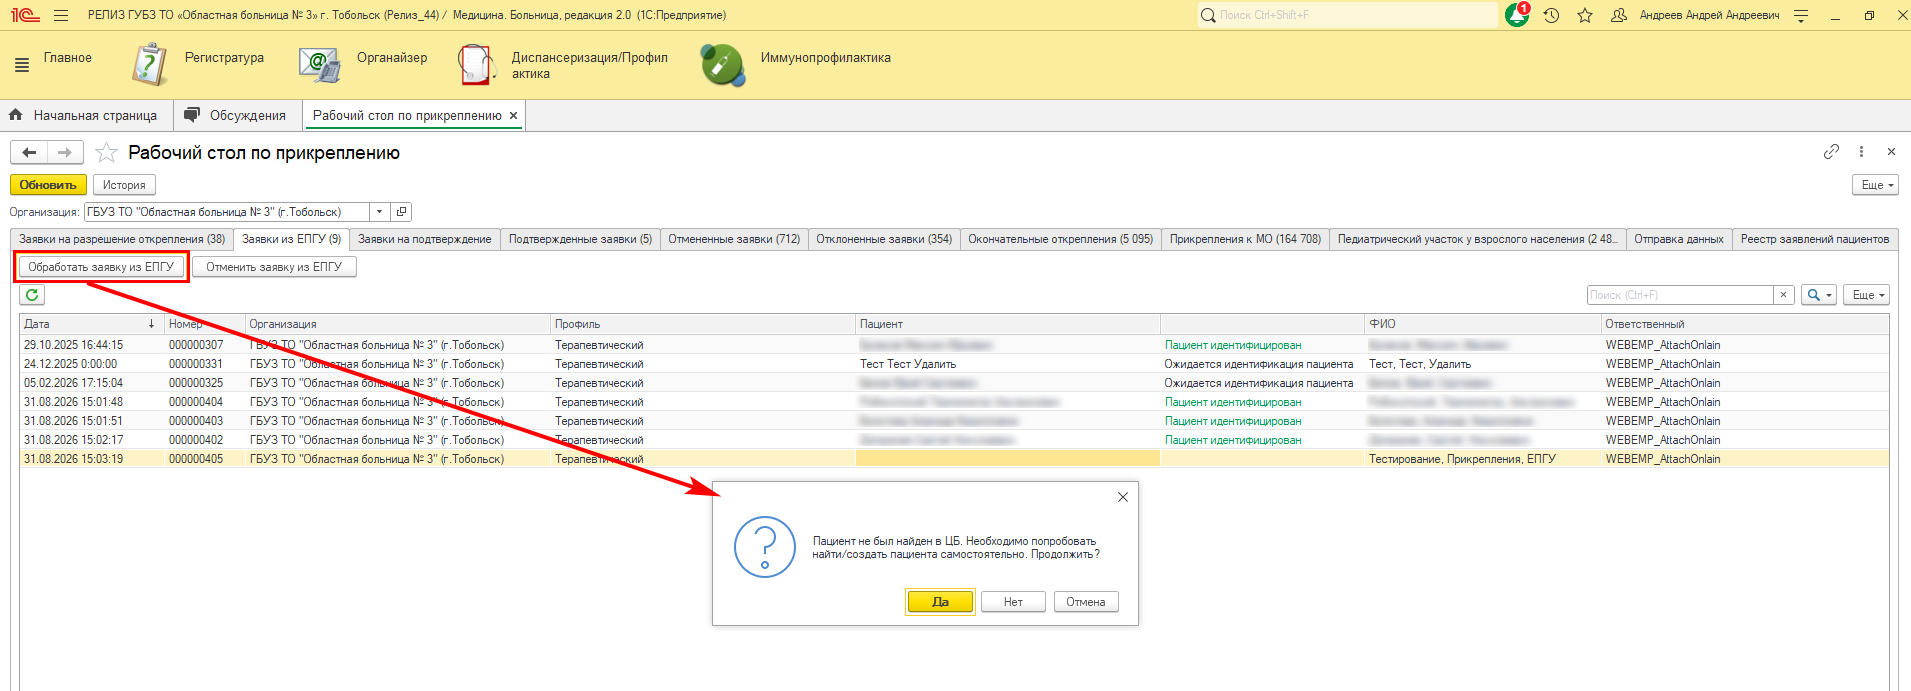Switch to Отмененные заявки (712) tab
The image size is (1911, 691).
click(734, 239)
